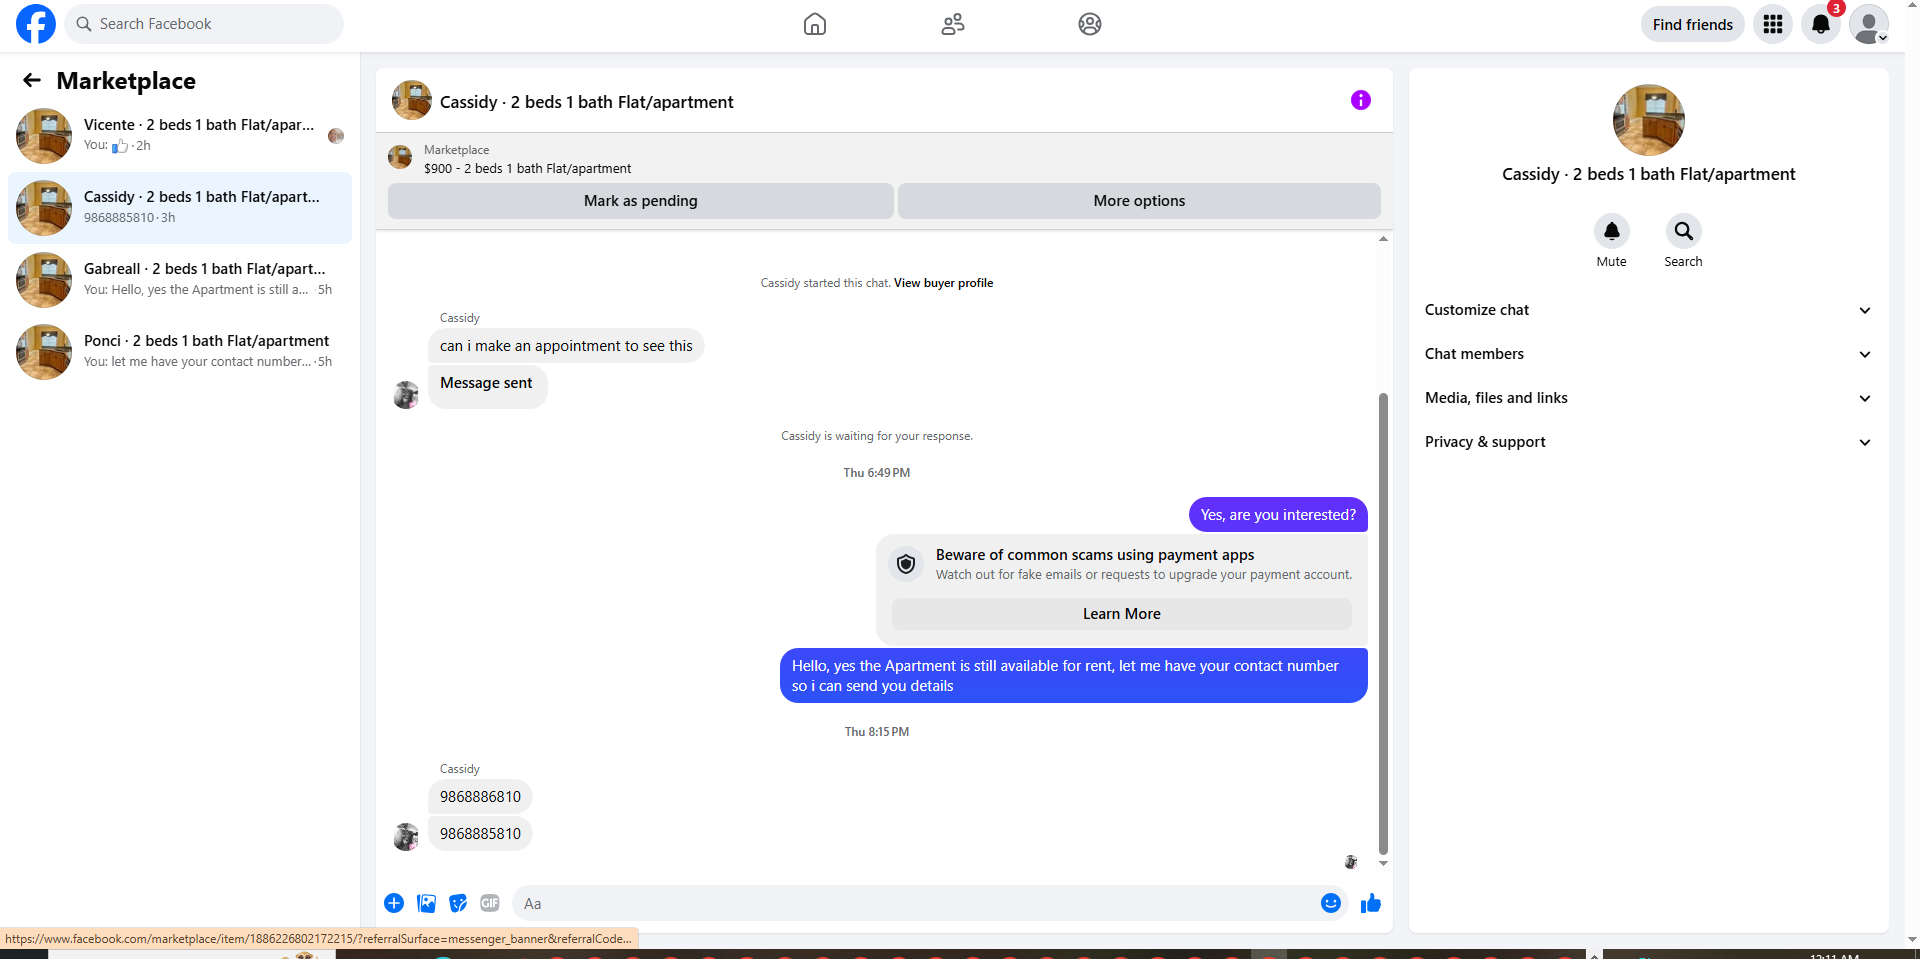Choose a GIF from the composer
The width and height of the screenshot is (1920, 959).
click(x=490, y=903)
